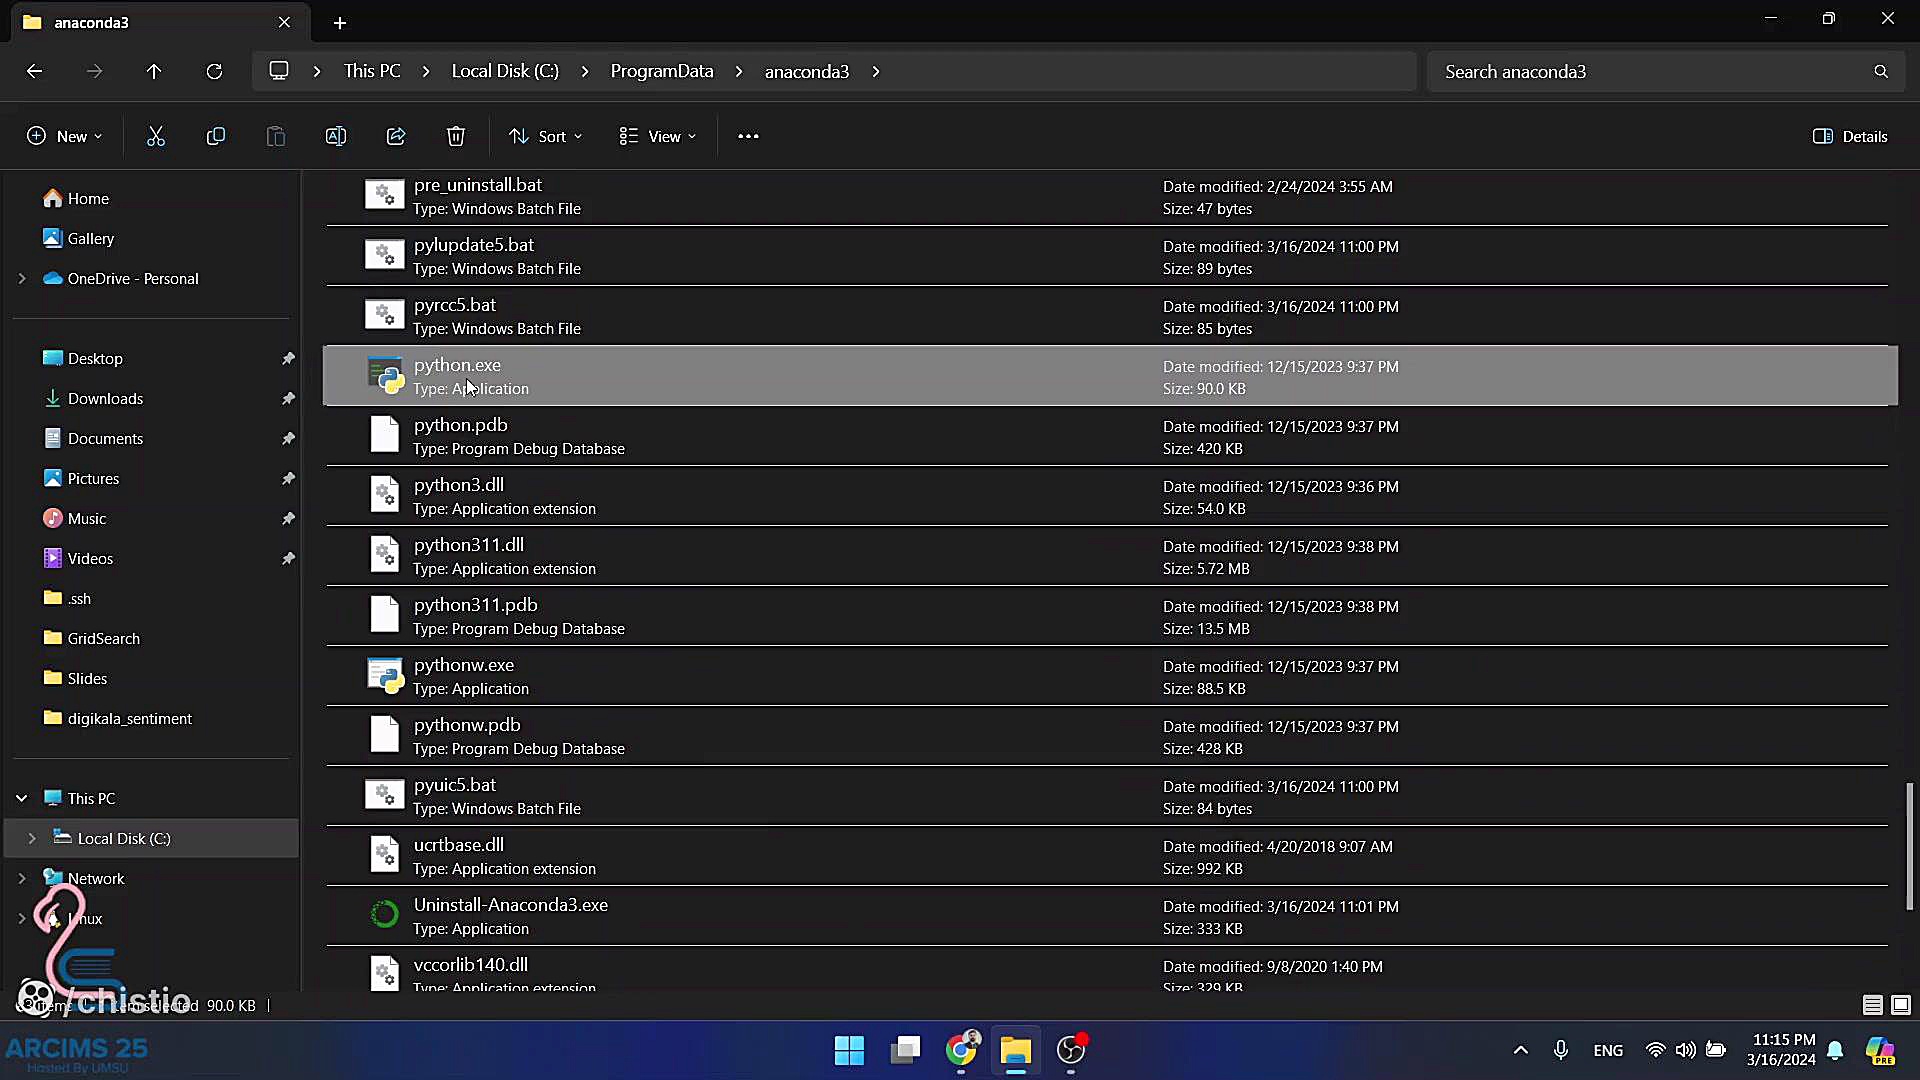
Task: Click File Explorer taskbar icon
Action: tap(1016, 1050)
